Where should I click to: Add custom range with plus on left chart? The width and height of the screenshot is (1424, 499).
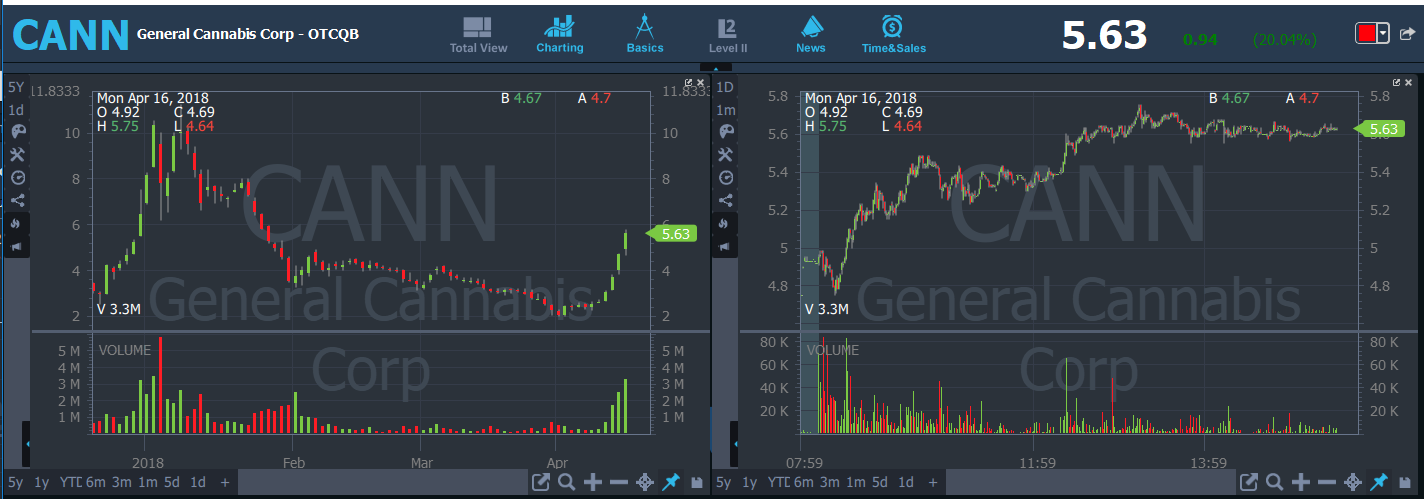[x=225, y=483]
